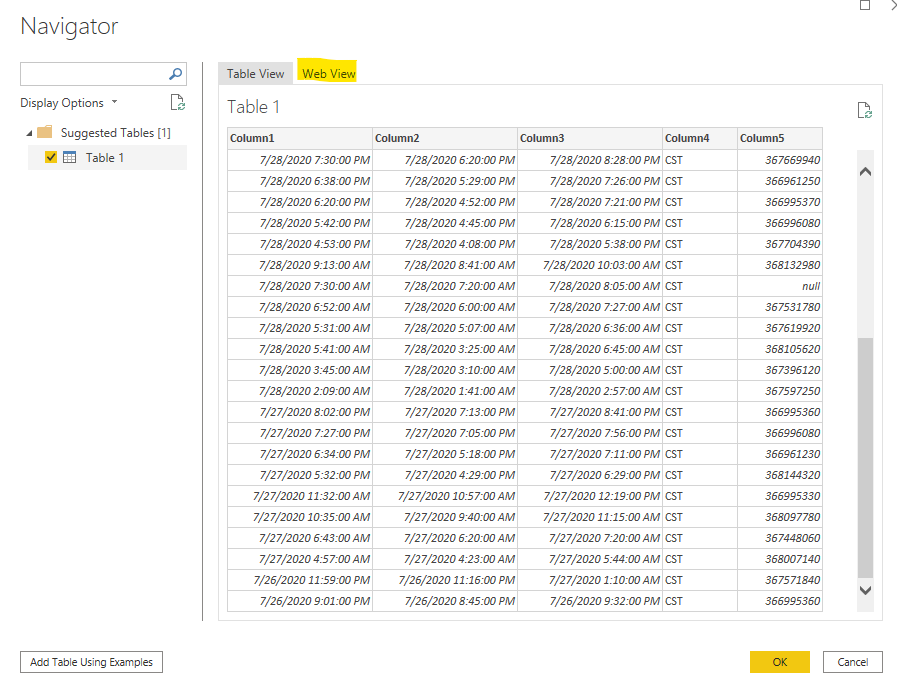Image resolution: width=897 pixels, height=680 pixels.
Task: Uncheck the Table 1 checkbox
Action: [x=53, y=157]
